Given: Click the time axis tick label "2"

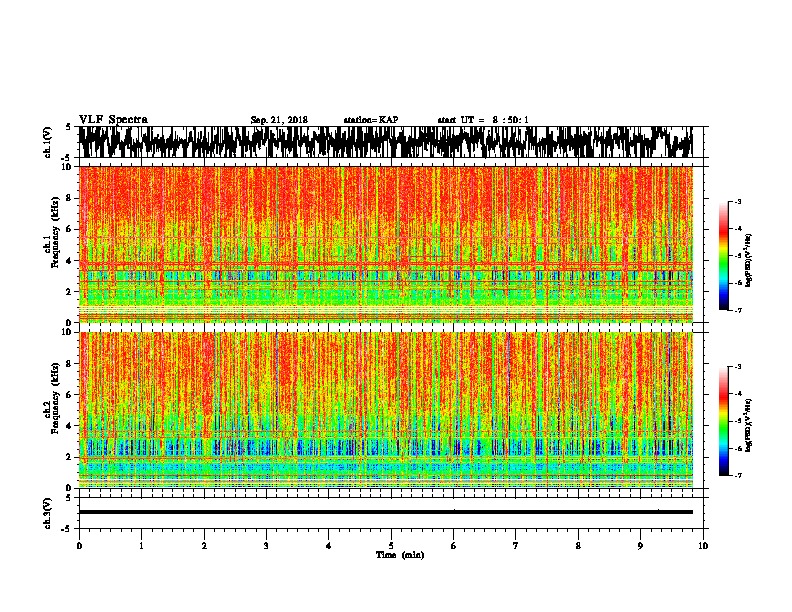Looking at the screenshot, I should 204,546.
